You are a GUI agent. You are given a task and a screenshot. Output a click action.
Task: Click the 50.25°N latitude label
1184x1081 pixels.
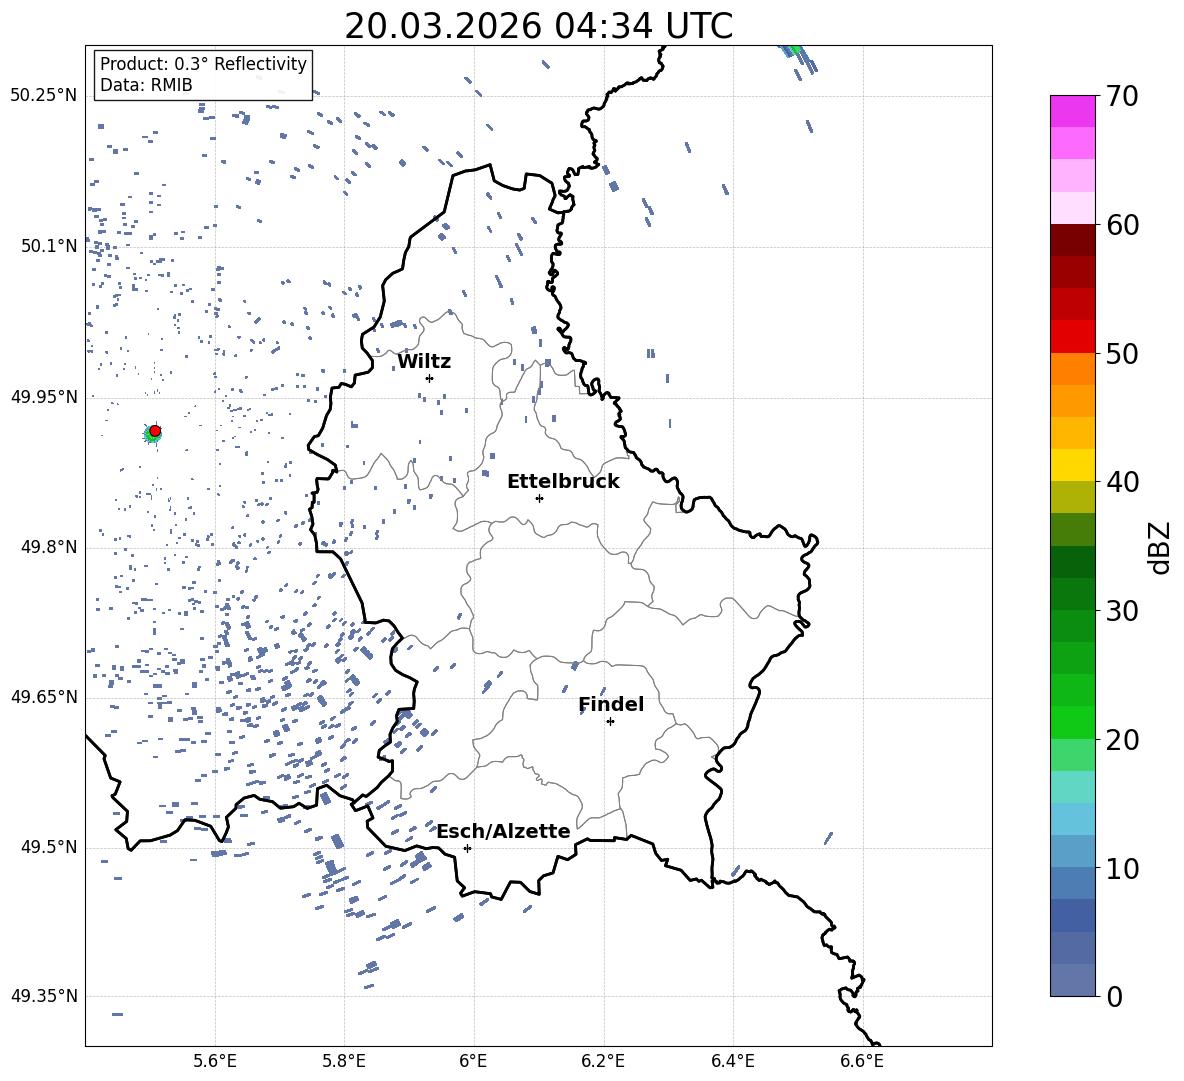click(44, 96)
